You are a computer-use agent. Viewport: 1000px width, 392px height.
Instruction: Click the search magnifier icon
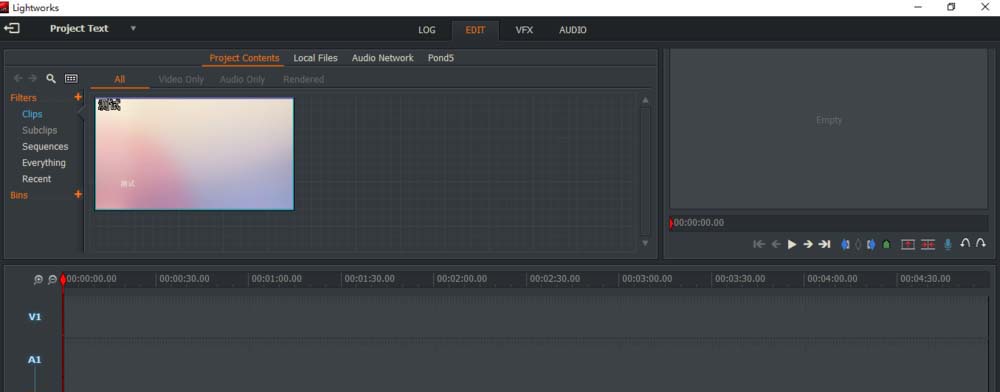[51, 78]
